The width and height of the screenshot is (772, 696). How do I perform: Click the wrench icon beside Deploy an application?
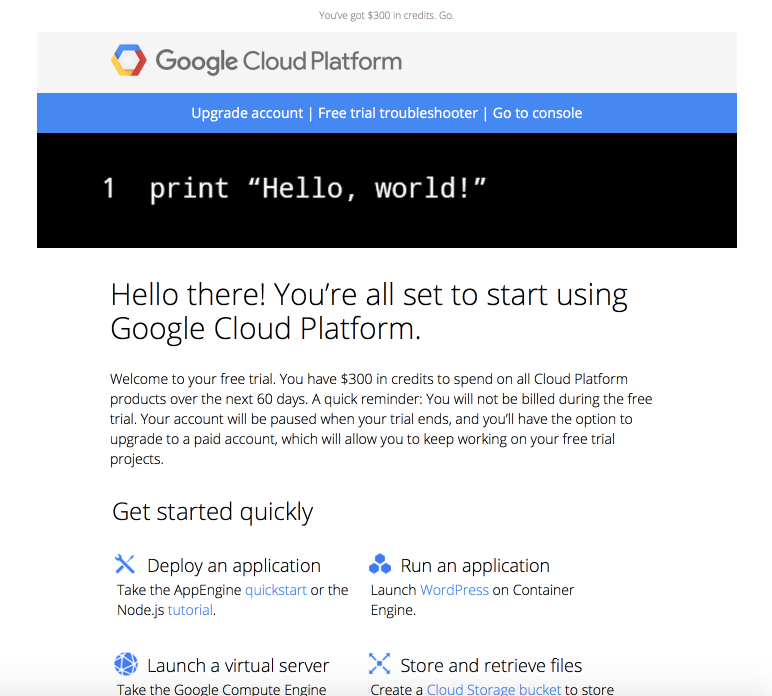pos(125,564)
